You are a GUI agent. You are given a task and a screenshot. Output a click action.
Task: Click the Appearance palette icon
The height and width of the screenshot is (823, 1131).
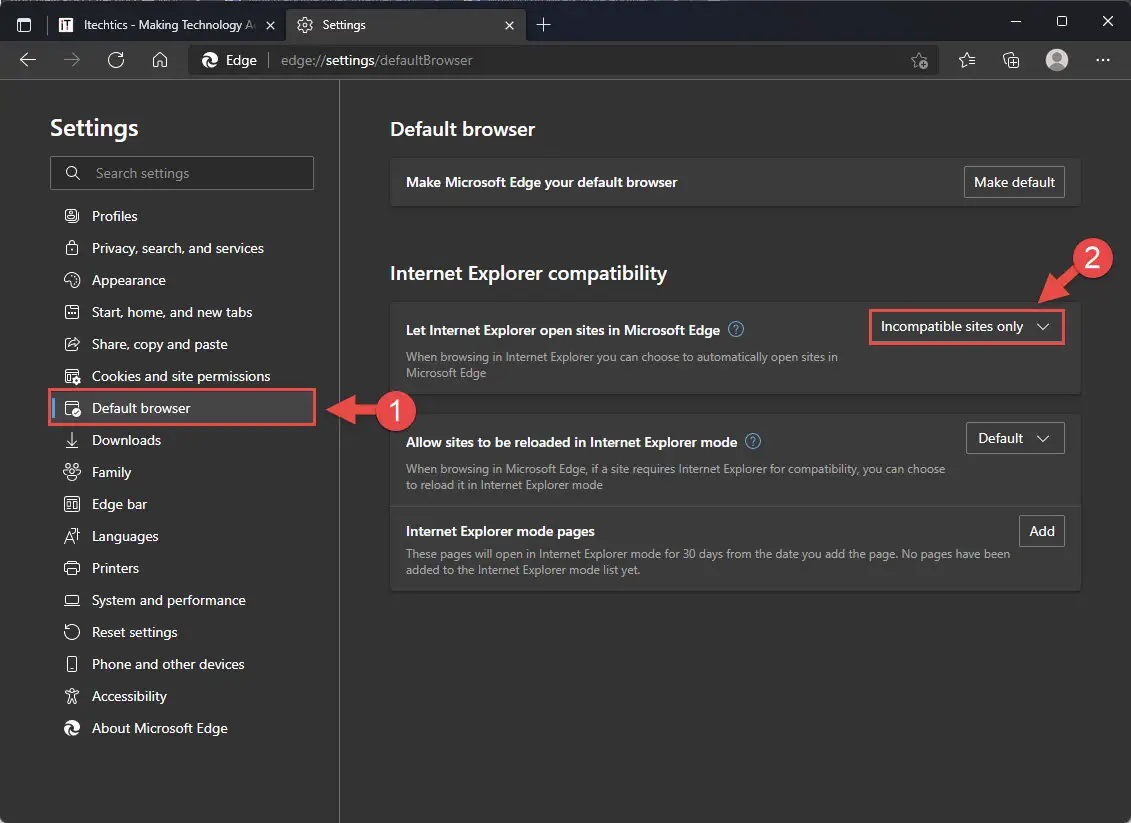(72, 280)
